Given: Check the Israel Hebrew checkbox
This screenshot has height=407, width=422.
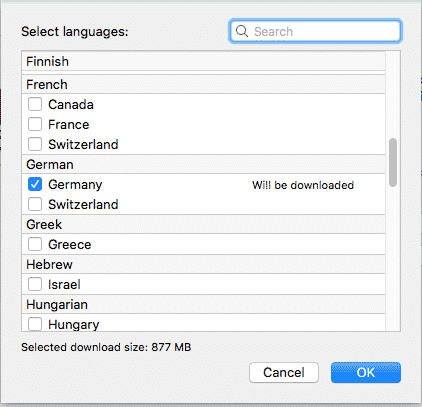Looking at the screenshot, I should (x=35, y=284).
